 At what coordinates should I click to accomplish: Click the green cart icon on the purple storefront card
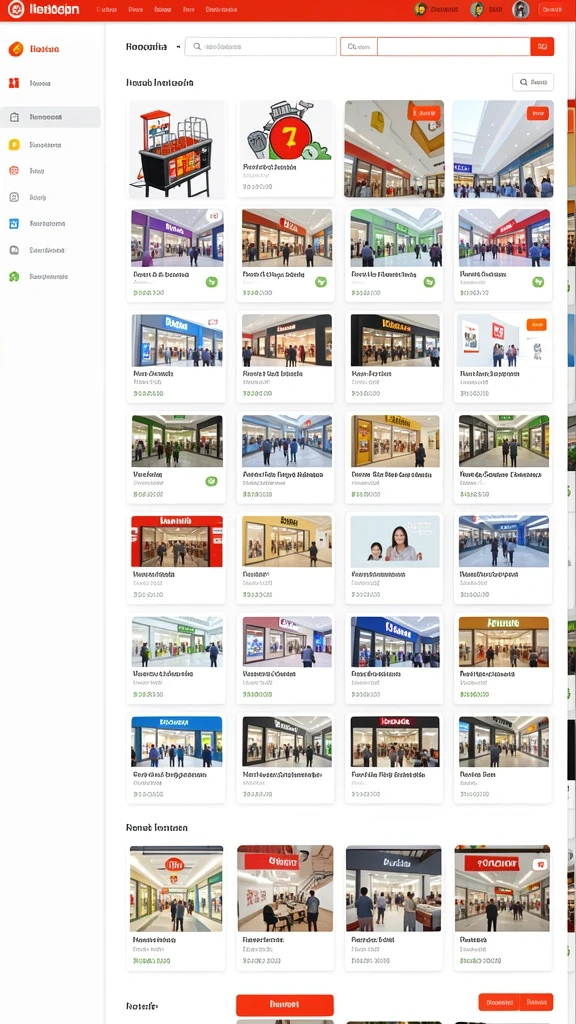coord(211,282)
